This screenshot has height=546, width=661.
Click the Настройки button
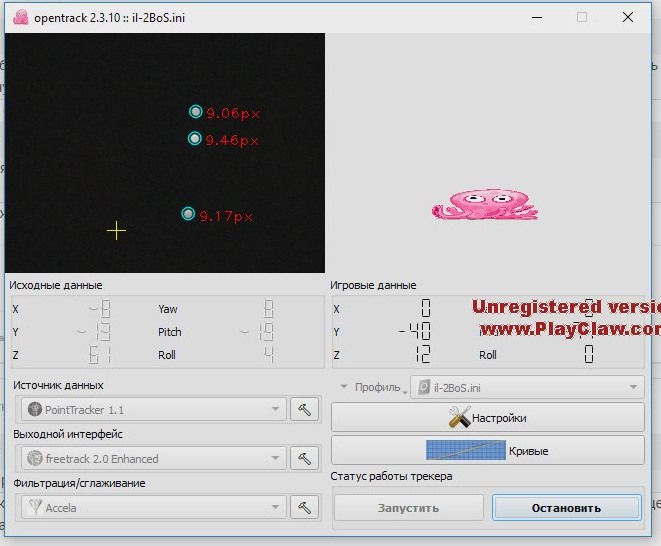pyautogui.click(x=488, y=417)
